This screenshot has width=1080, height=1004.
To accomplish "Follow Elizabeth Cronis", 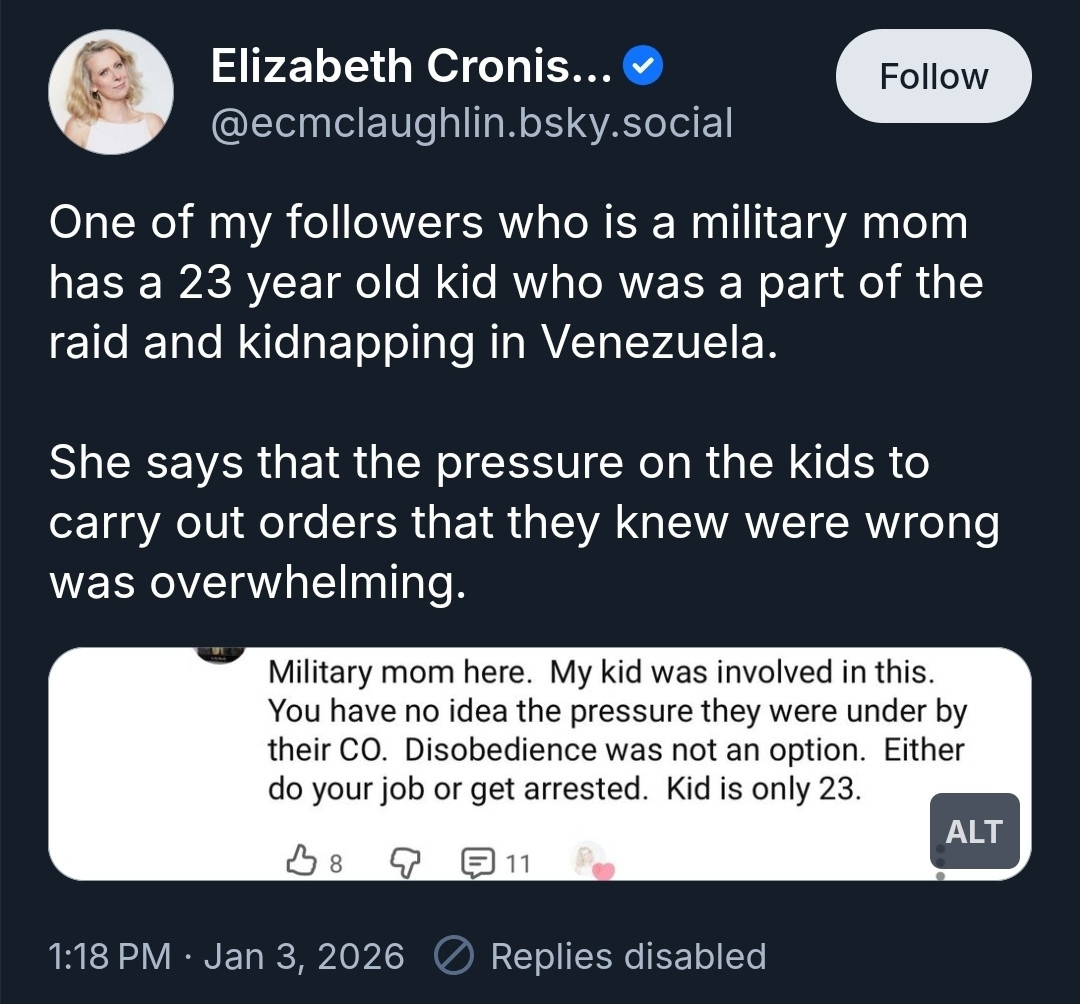I will tap(933, 77).
